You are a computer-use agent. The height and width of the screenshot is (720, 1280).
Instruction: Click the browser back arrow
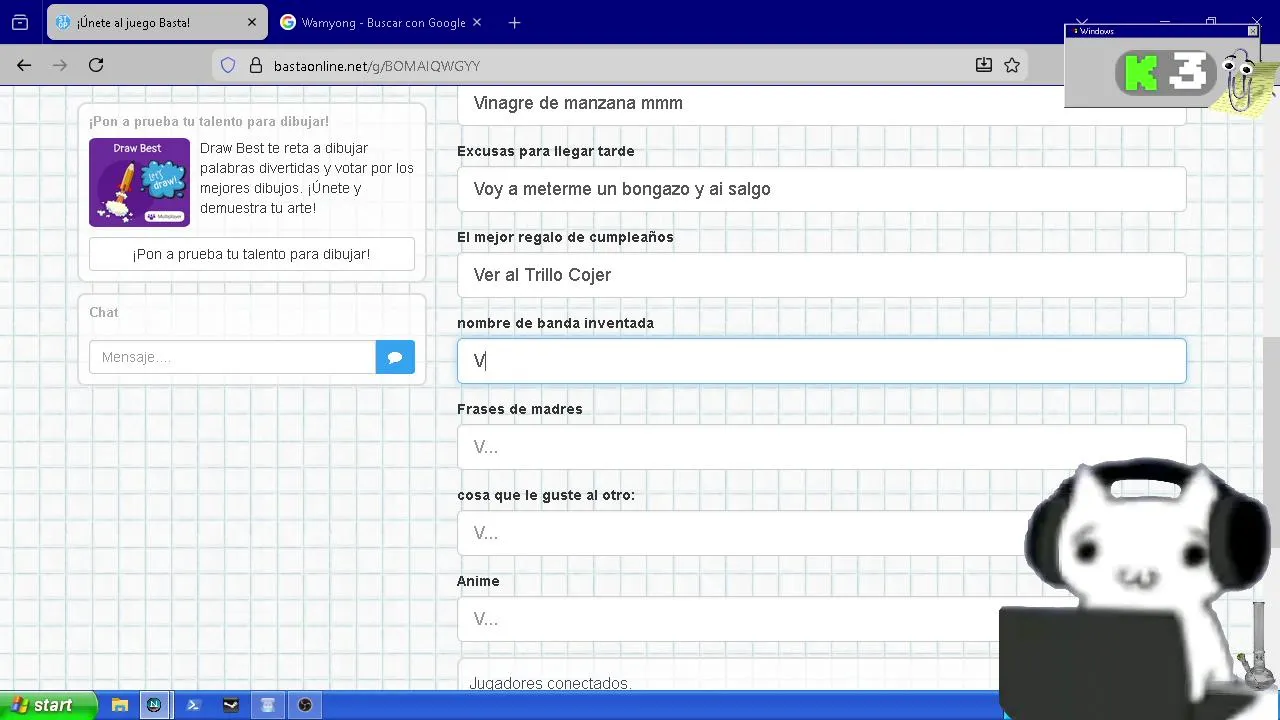24,65
